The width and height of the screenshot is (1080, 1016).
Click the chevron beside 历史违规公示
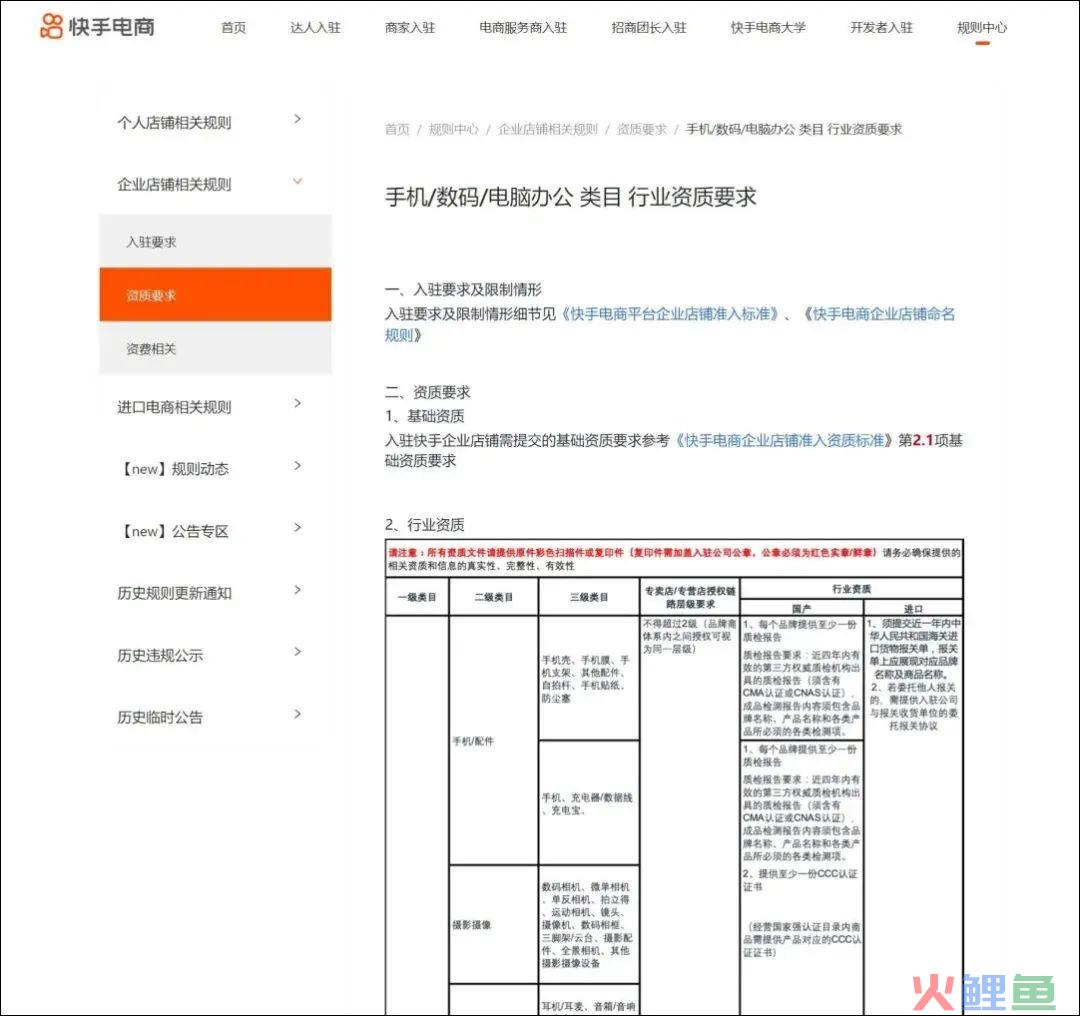coord(298,652)
